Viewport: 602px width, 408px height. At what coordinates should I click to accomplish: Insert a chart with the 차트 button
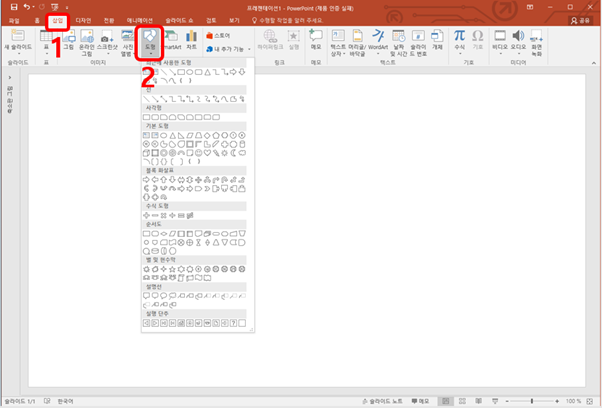191,40
